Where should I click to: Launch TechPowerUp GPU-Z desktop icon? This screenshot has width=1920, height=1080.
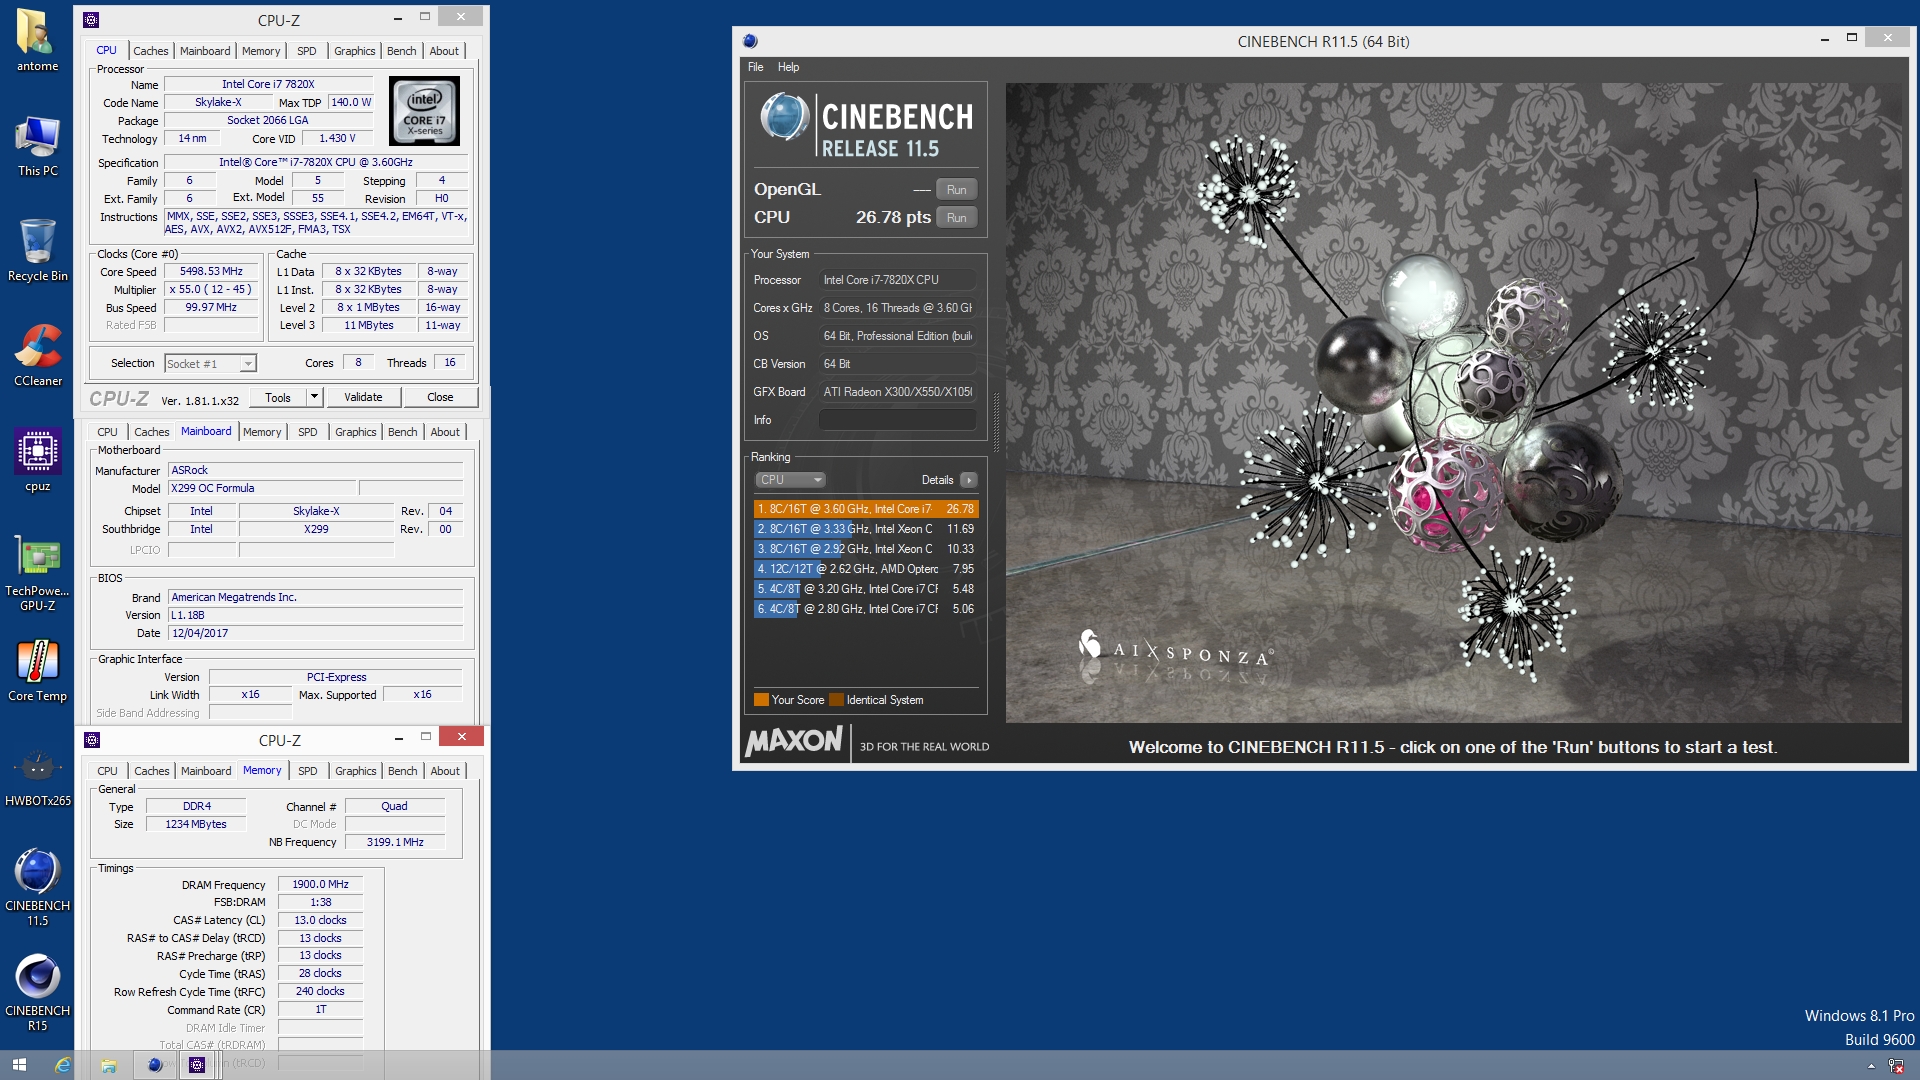tap(37, 573)
